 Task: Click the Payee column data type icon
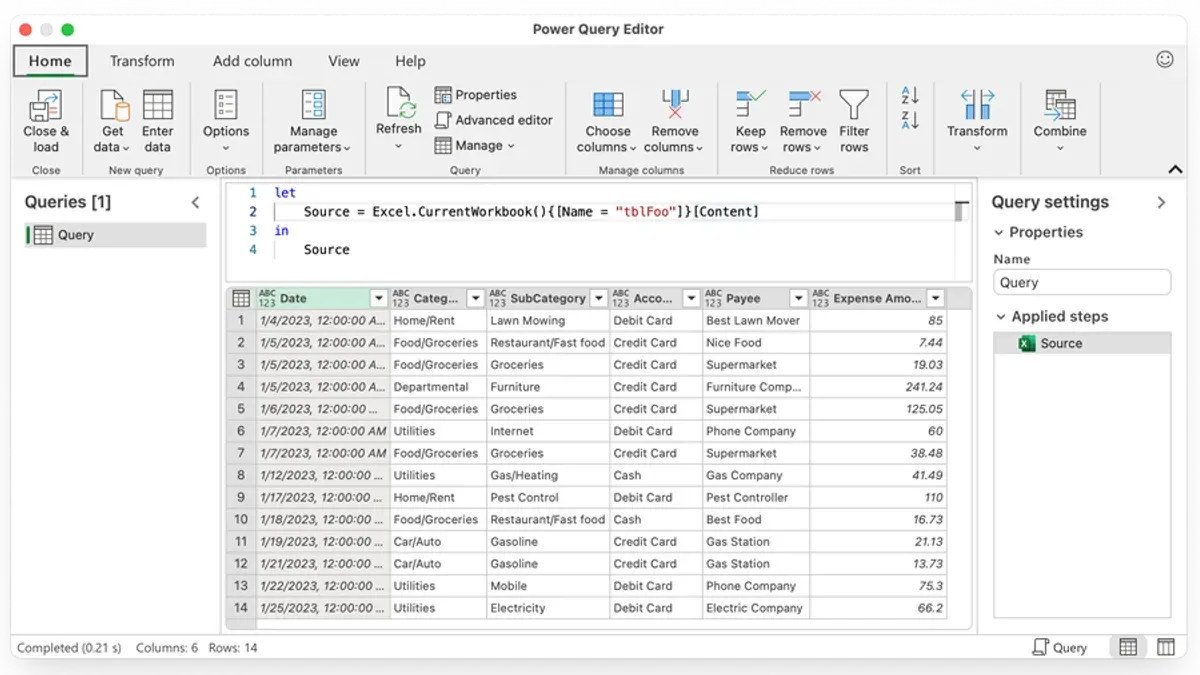click(x=713, y=298)
